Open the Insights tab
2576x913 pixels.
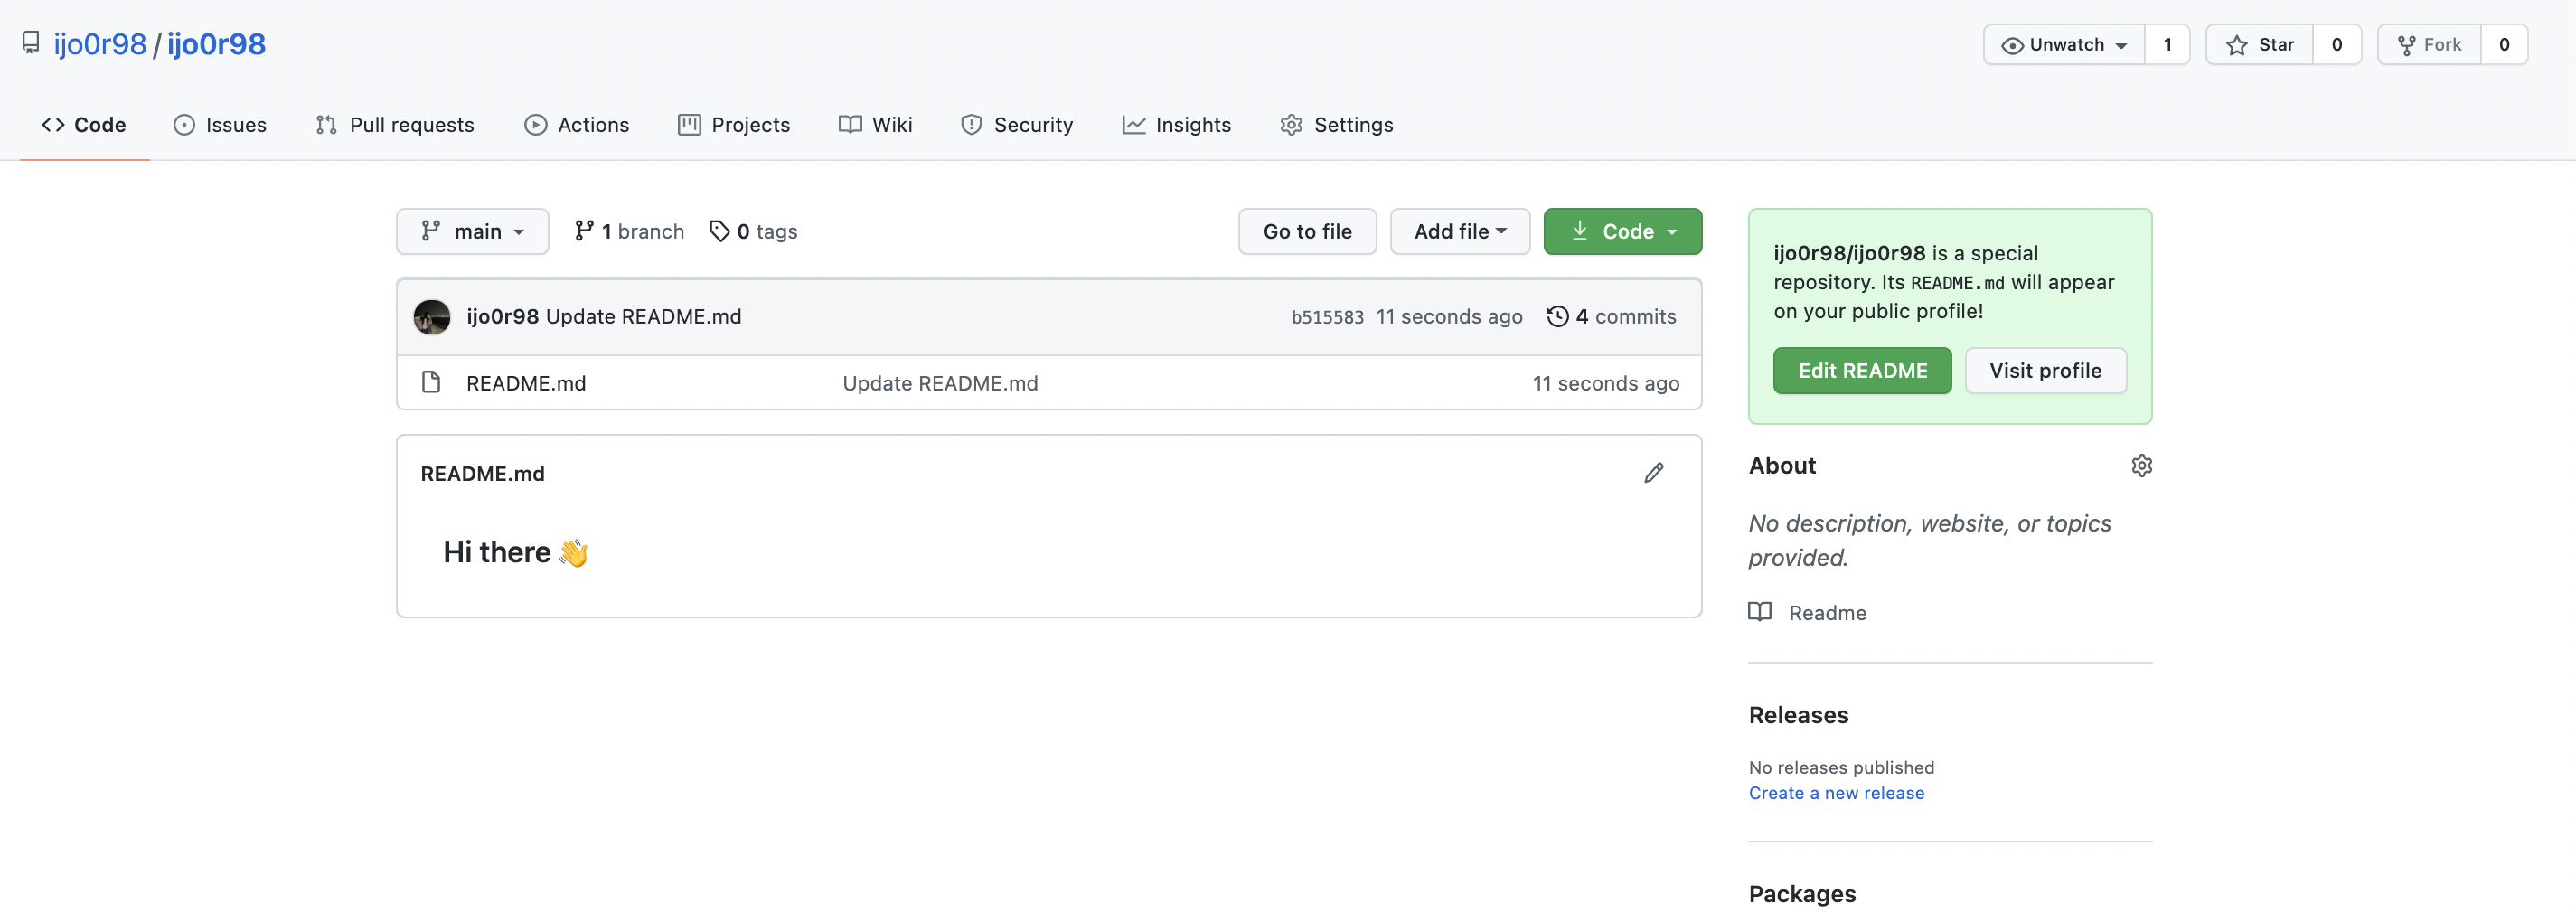[x=1177, y=125]
